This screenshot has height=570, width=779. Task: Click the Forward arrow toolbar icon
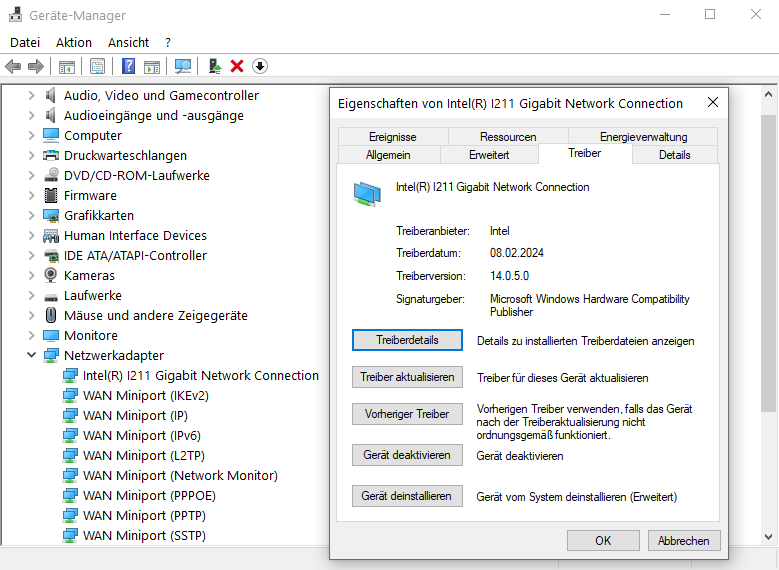pos(36,66)
